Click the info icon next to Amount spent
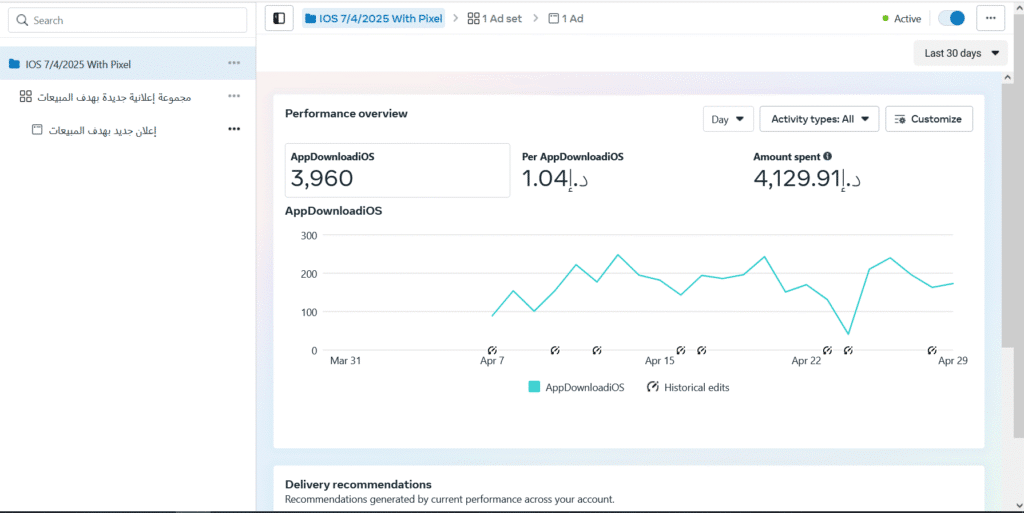The height and width of the screenshot is (513, 1024). coord(827,156)
